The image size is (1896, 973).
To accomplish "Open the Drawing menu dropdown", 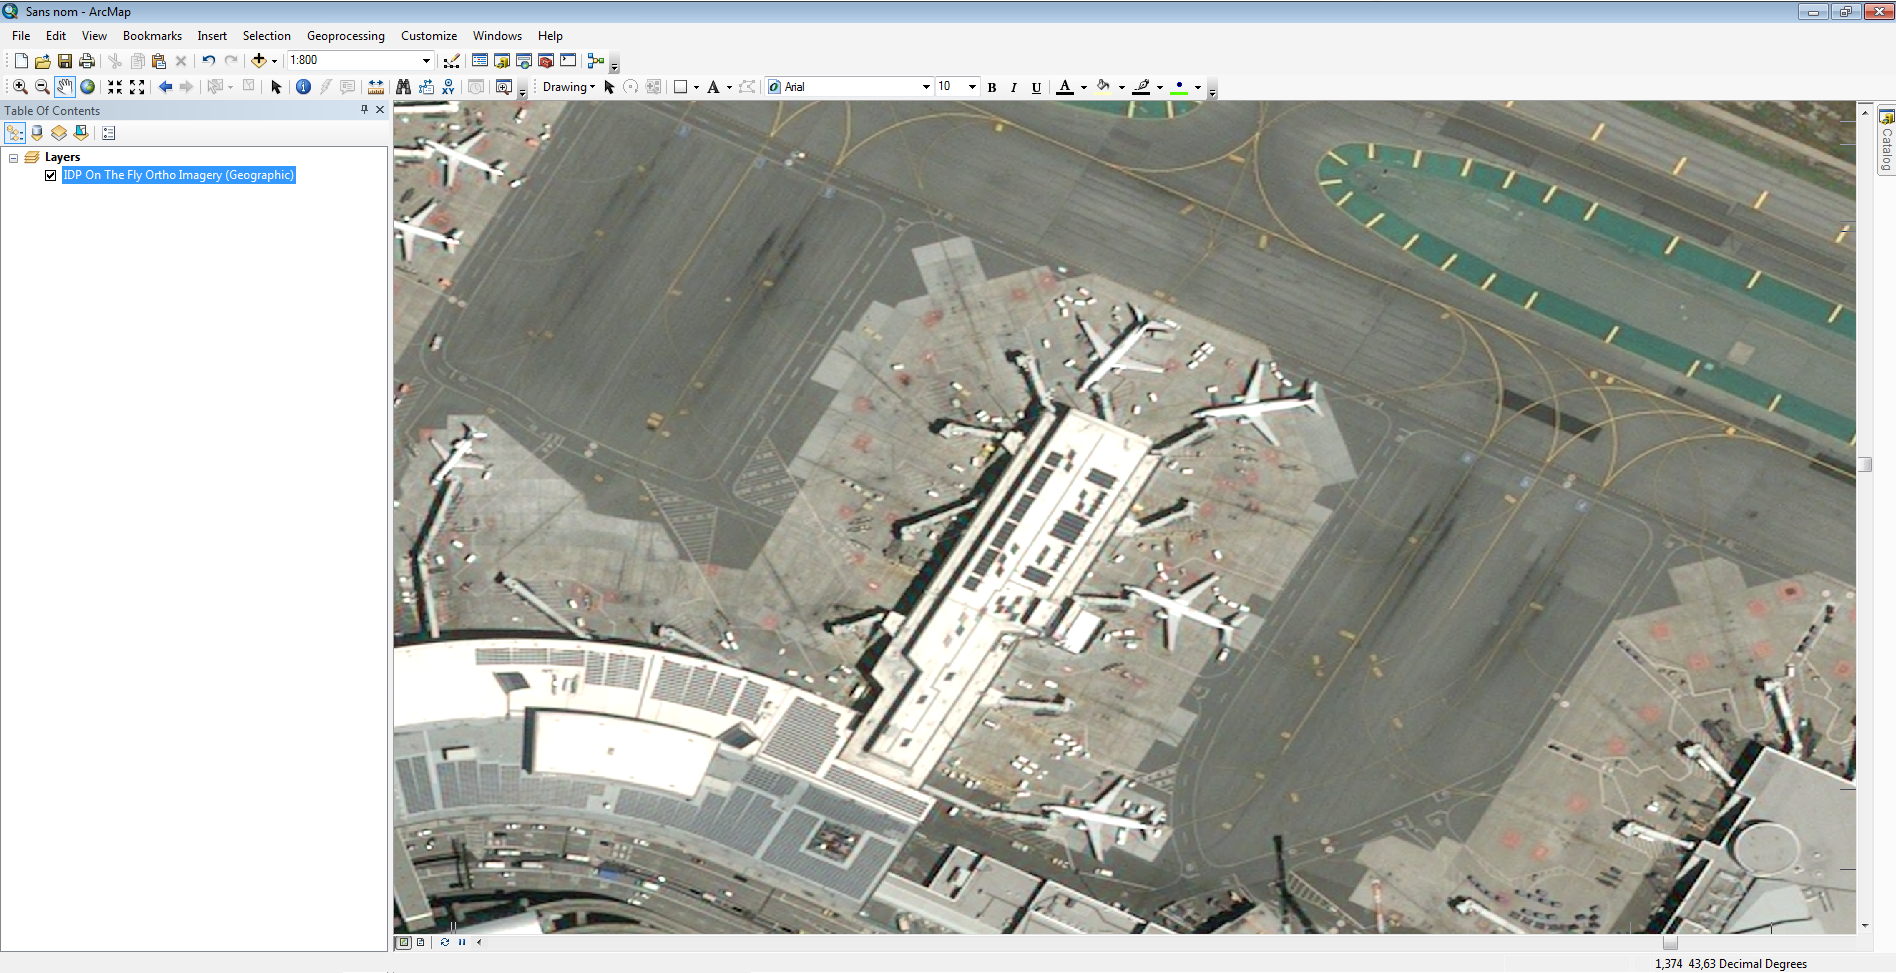I will (569, 87).
